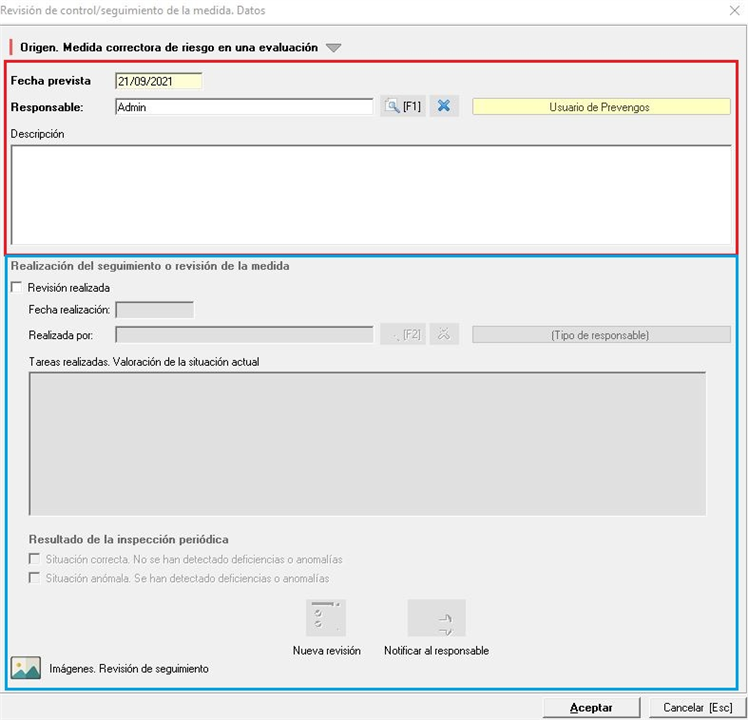Clear the Responsable field with blue X
This screenshot has height=720, width=748.
[x=444, y=106]
